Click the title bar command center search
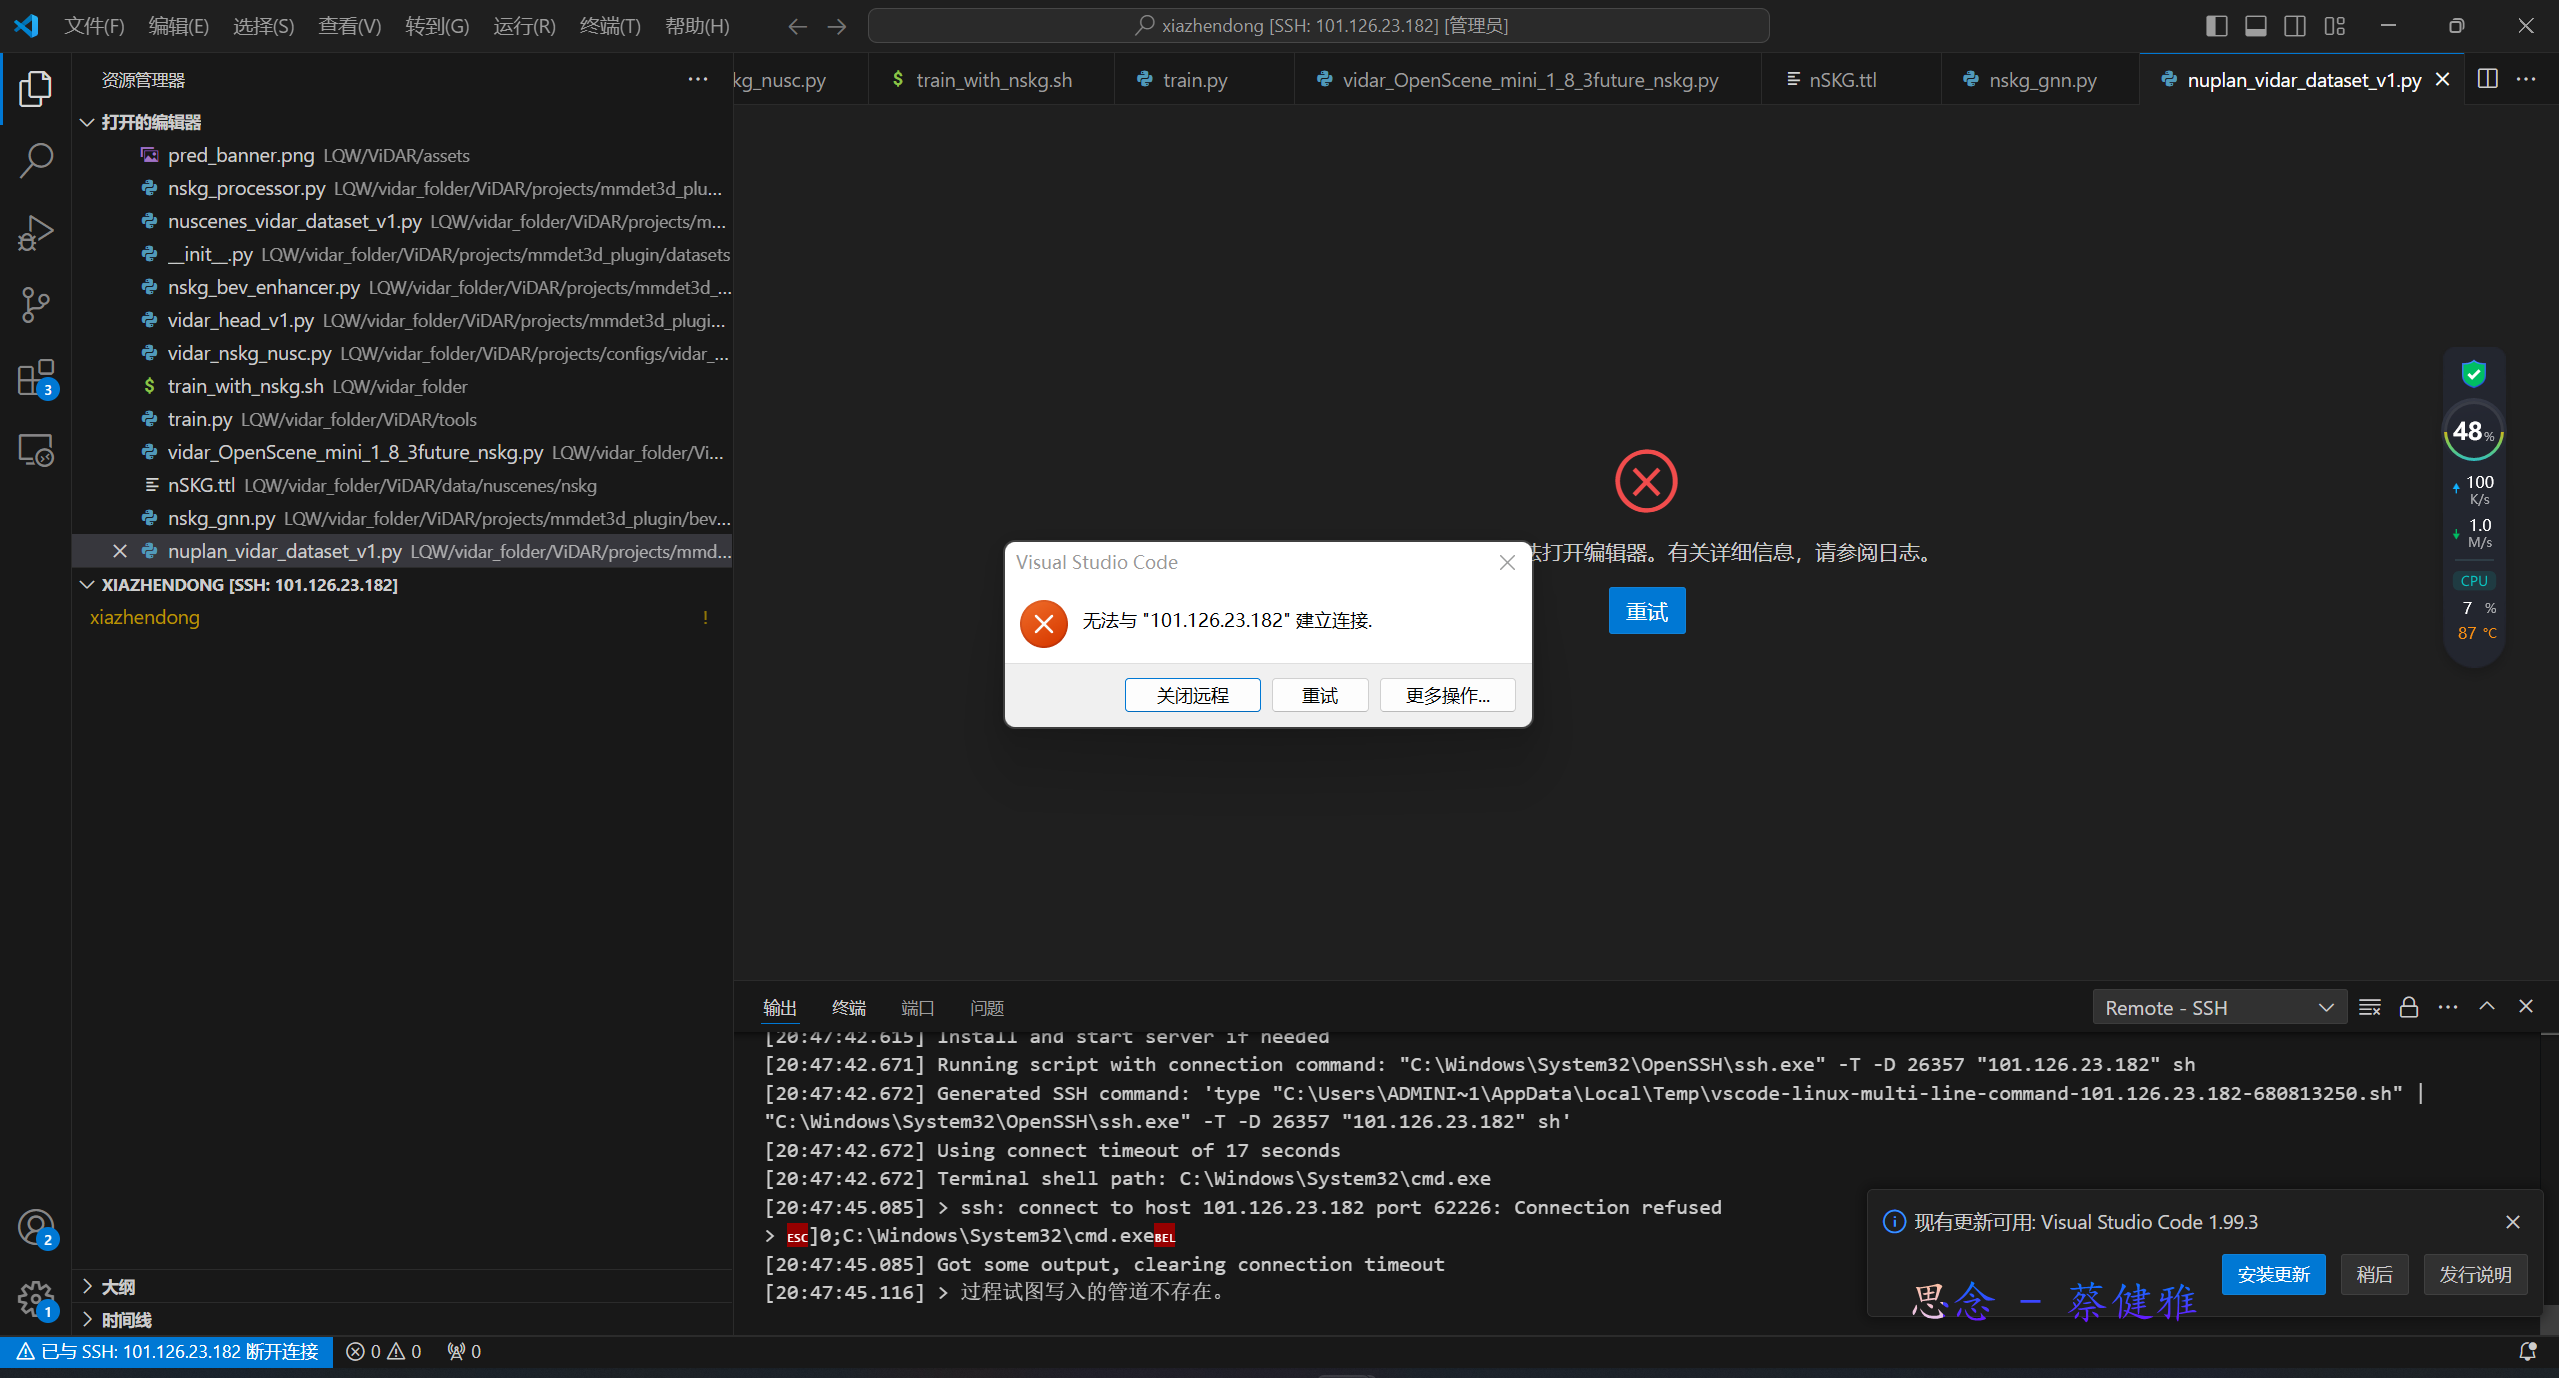The image size is (2559, 1378). click(1318, 26)
